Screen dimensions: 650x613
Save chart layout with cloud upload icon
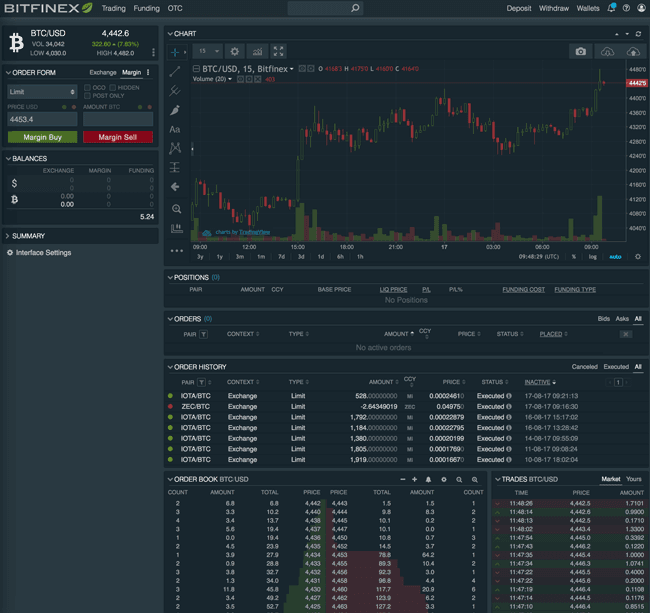(633, 51)
